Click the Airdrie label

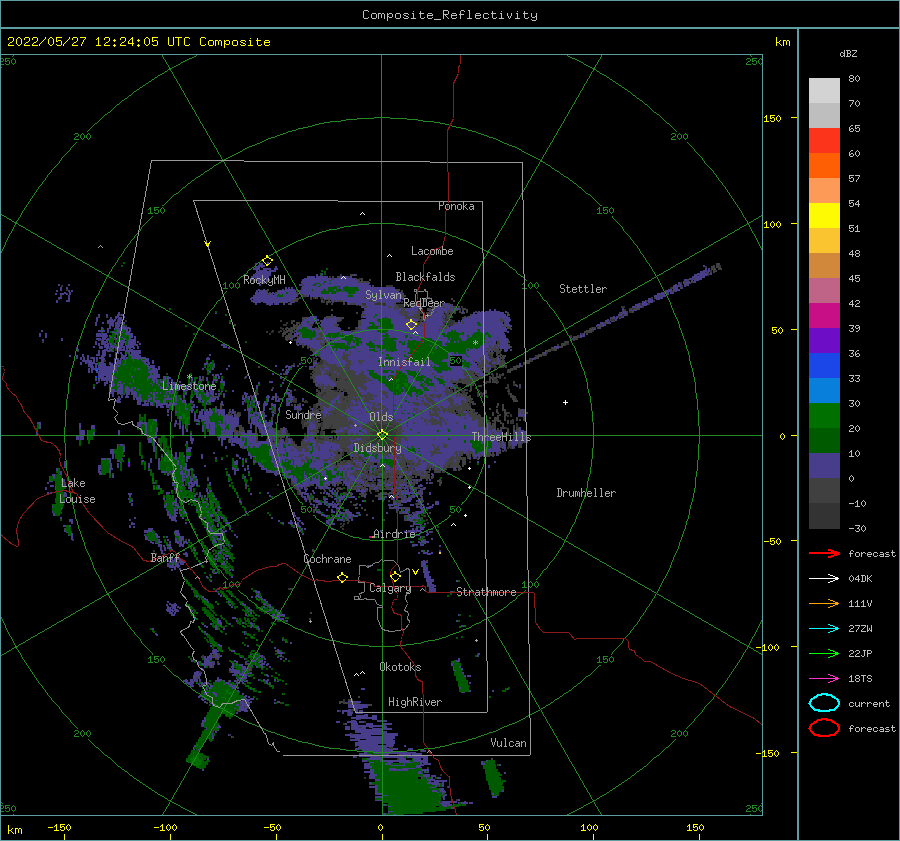(394, 534)
